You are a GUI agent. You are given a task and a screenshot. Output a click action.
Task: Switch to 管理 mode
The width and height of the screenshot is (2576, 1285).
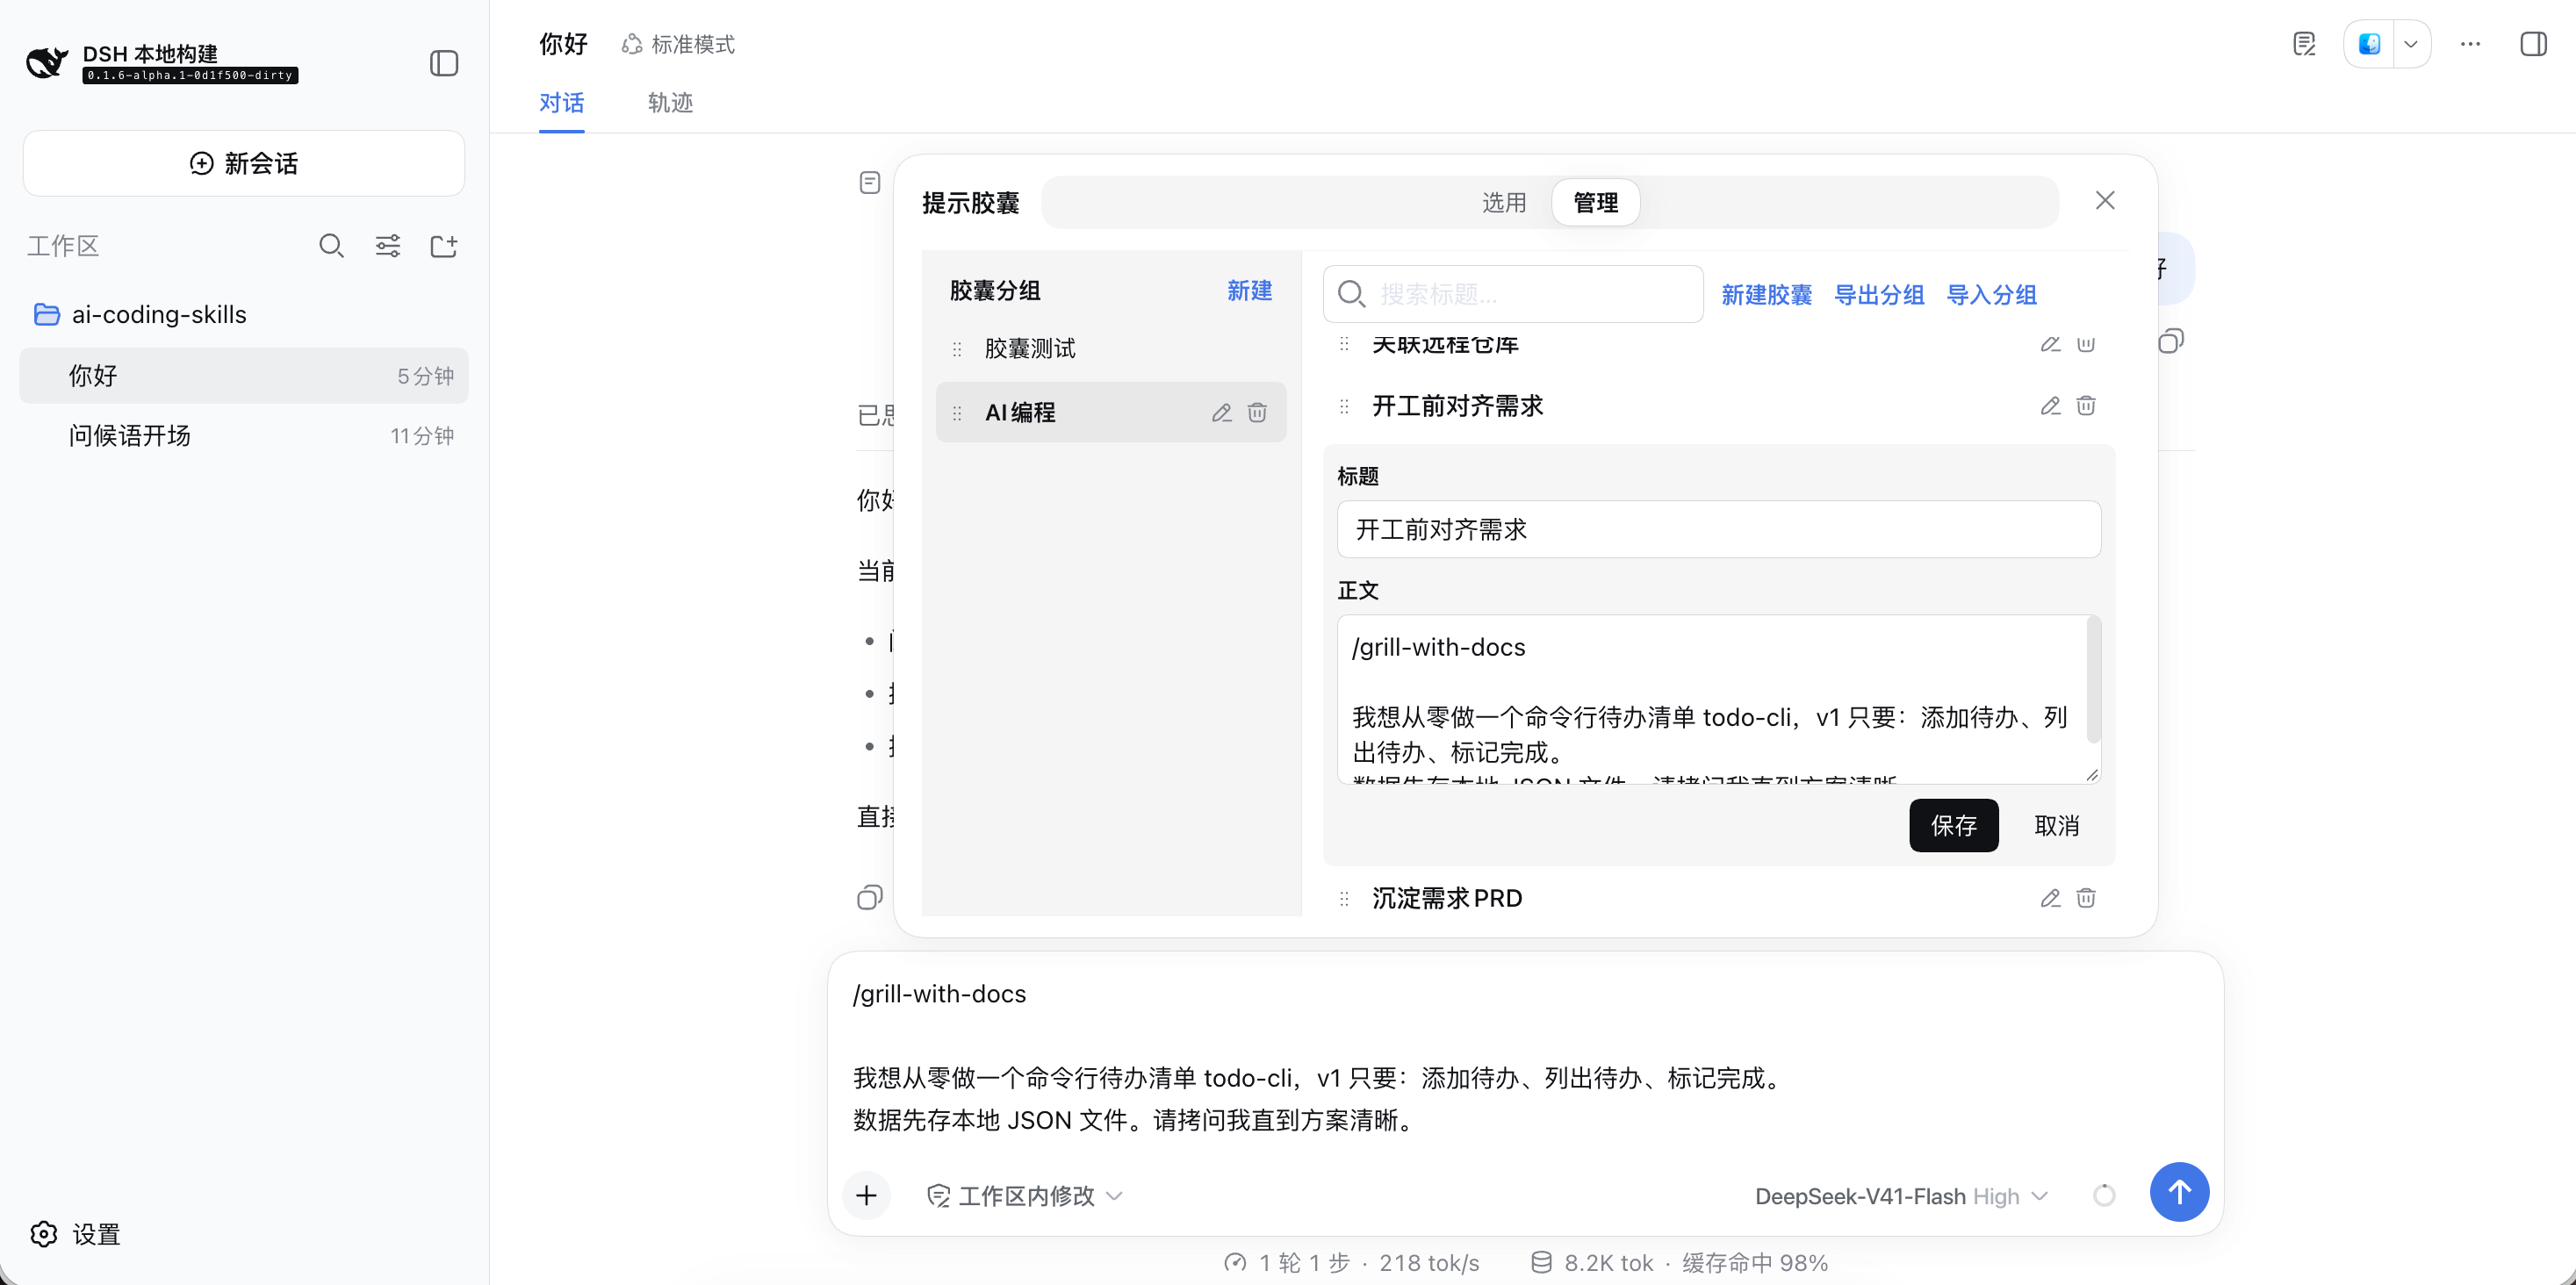pos(1595,203)
